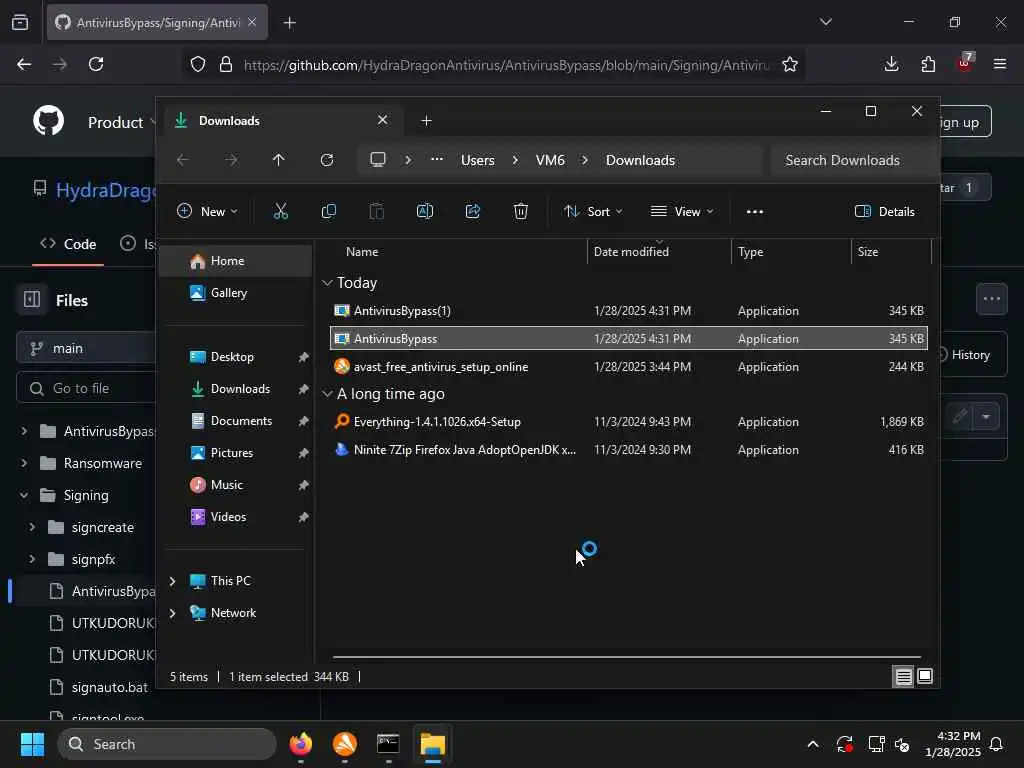This screenshot has width=1024, height=768.
Task: Click the File Explorer taskbar icon
Action: 432,744
